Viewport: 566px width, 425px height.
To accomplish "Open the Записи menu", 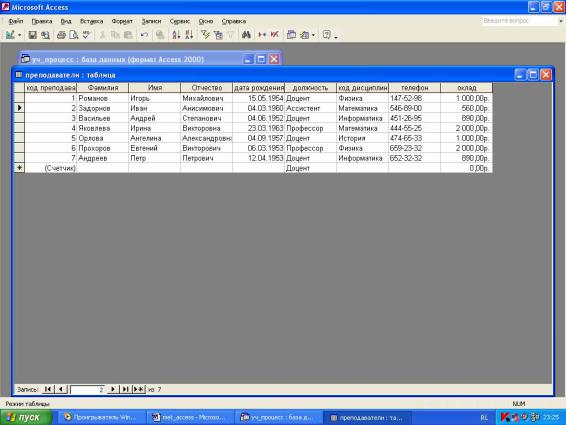I will tap(151, 21).
